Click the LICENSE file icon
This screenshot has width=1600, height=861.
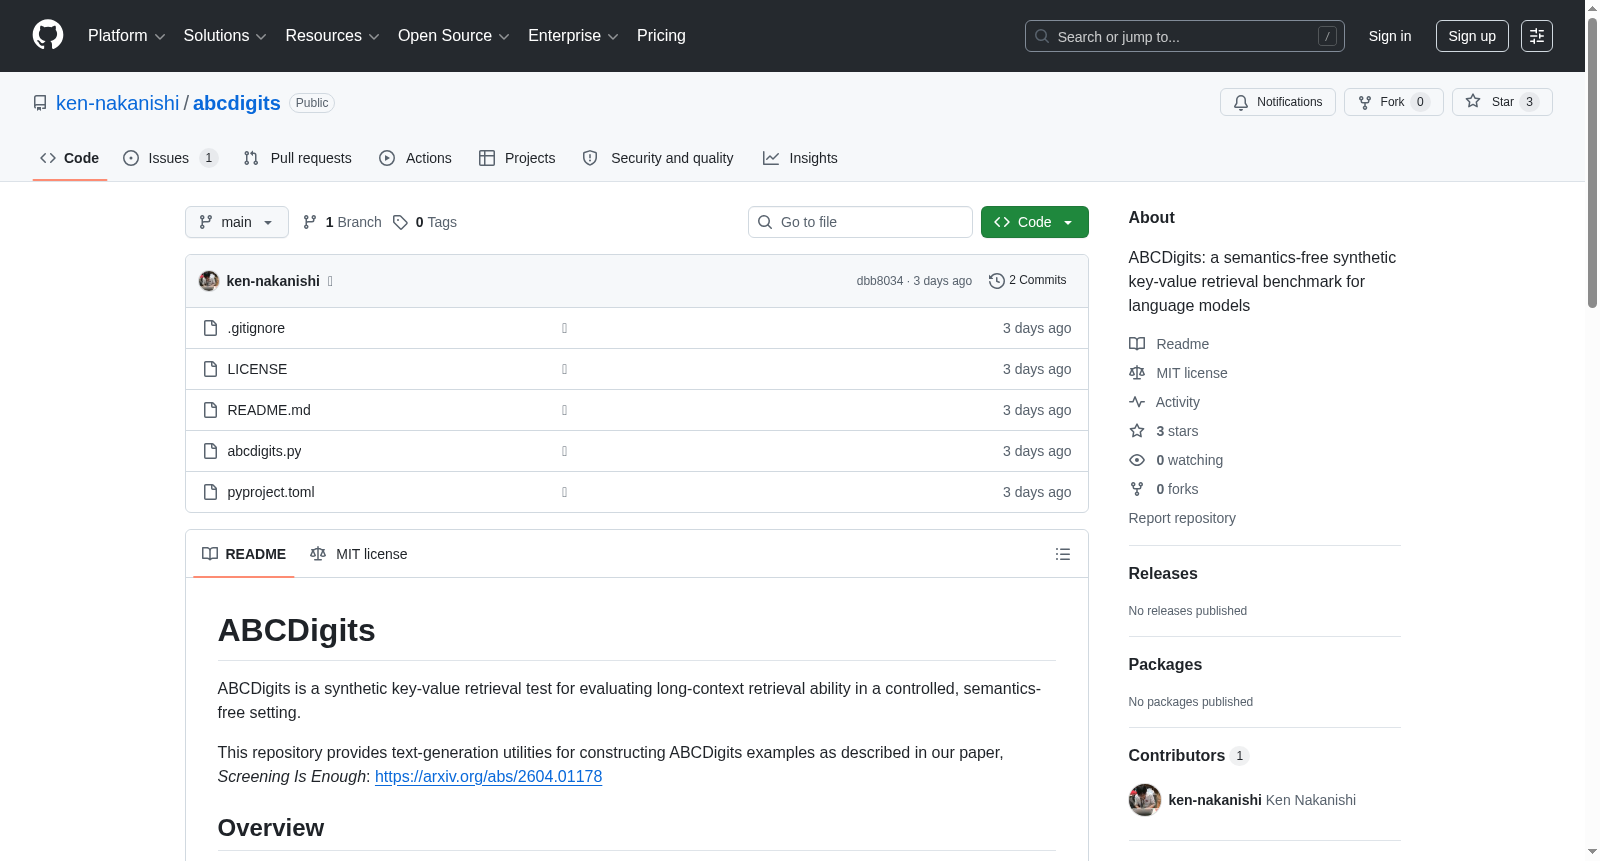(x=210, y=369)
